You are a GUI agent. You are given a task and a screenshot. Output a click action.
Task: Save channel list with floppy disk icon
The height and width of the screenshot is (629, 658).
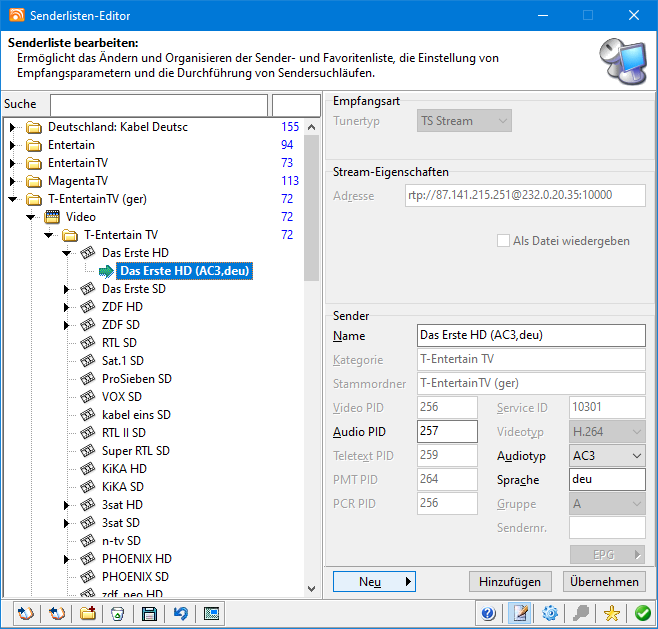tap(149, 613)
